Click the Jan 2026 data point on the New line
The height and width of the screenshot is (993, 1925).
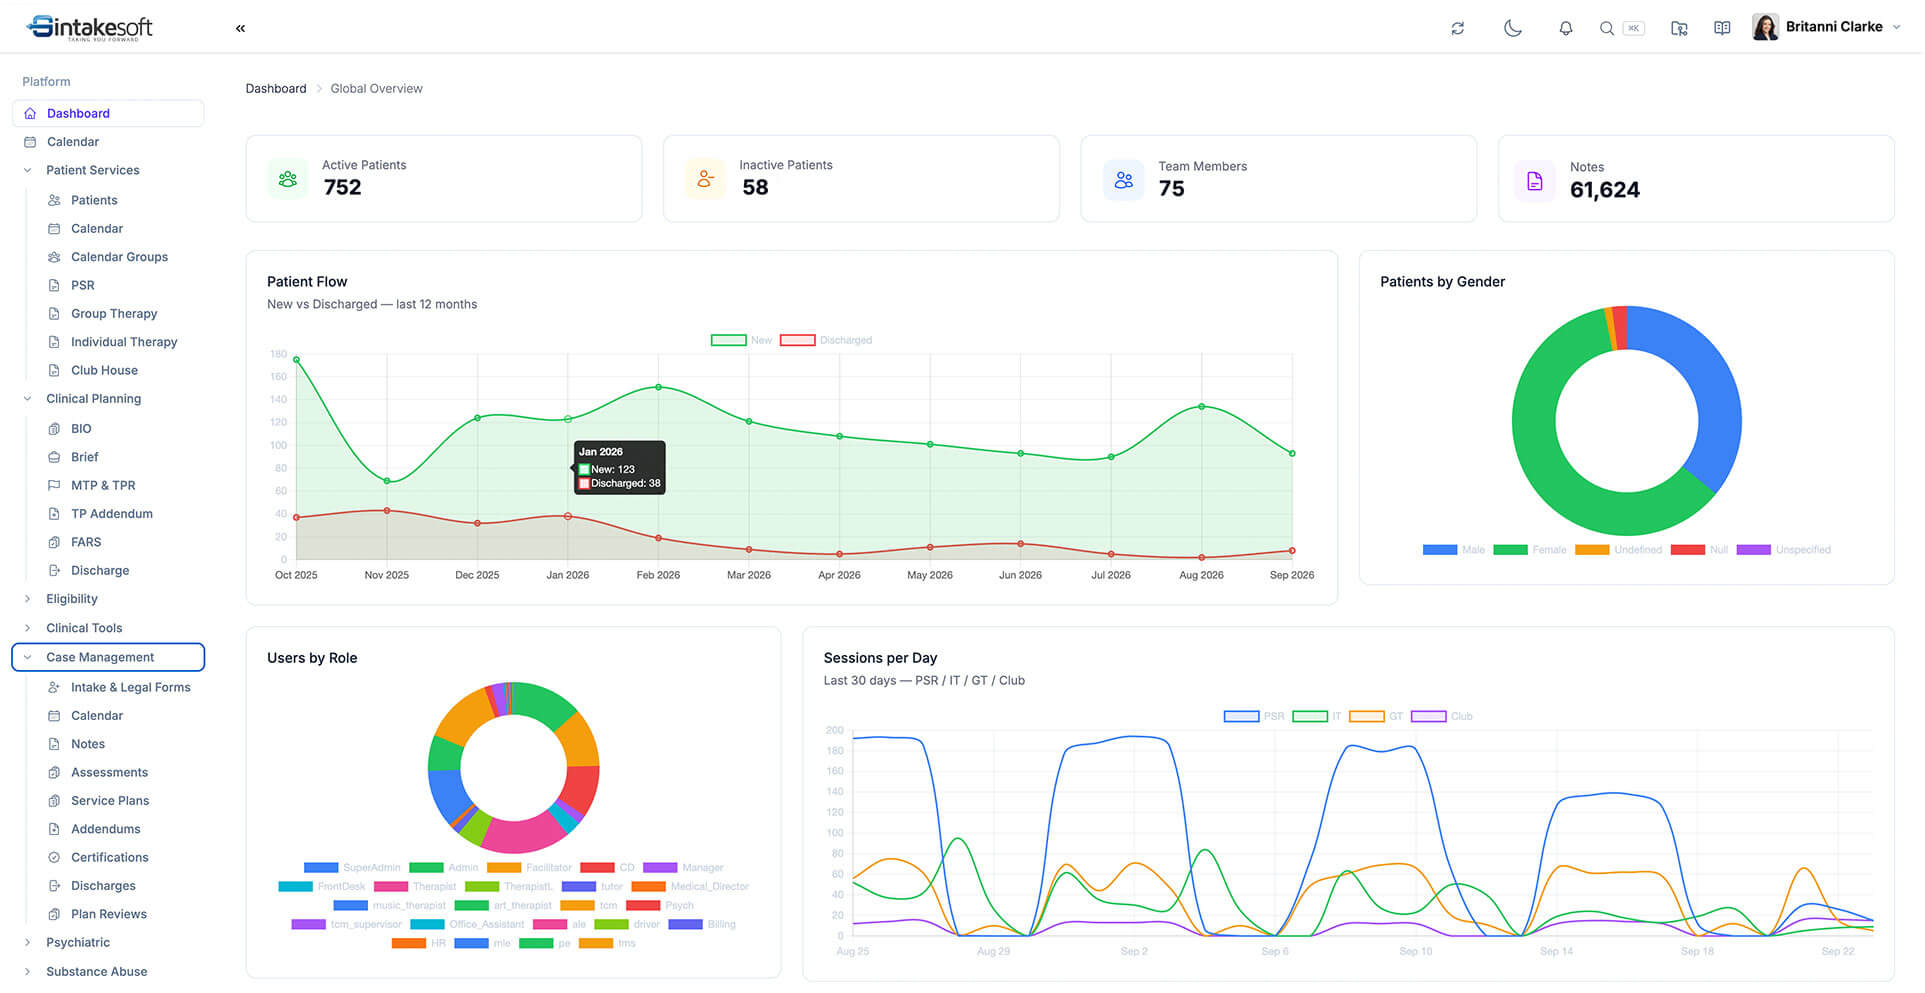tap(568, 419)
